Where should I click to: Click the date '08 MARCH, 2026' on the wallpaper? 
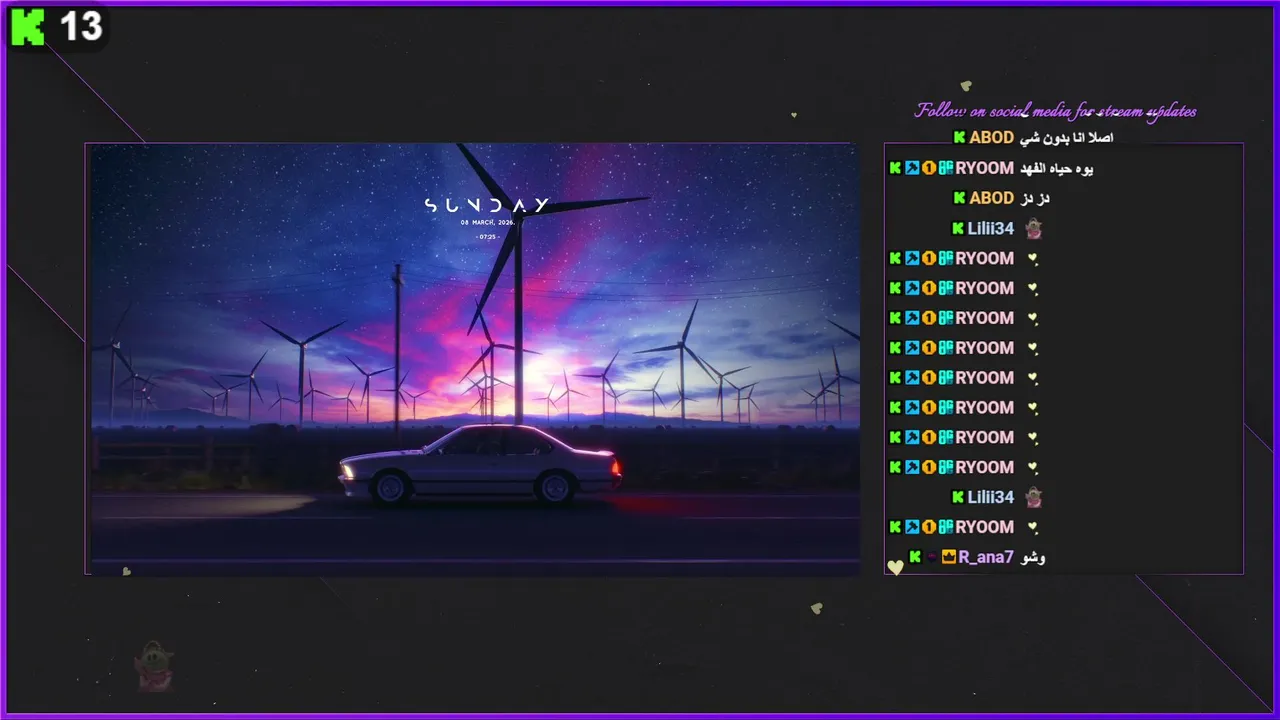(x=487, y=223)
